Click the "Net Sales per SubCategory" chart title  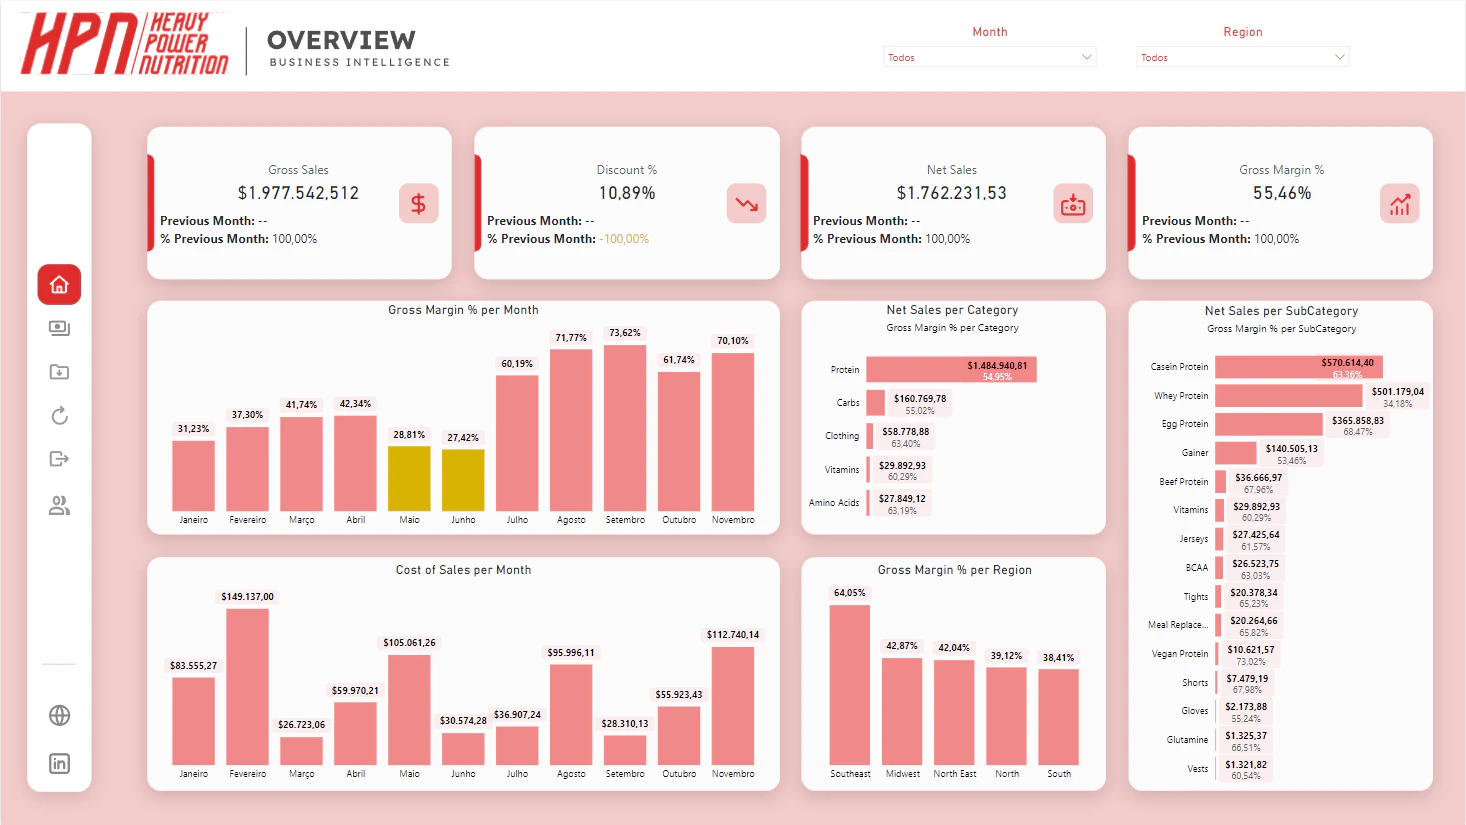point(1281,311)
